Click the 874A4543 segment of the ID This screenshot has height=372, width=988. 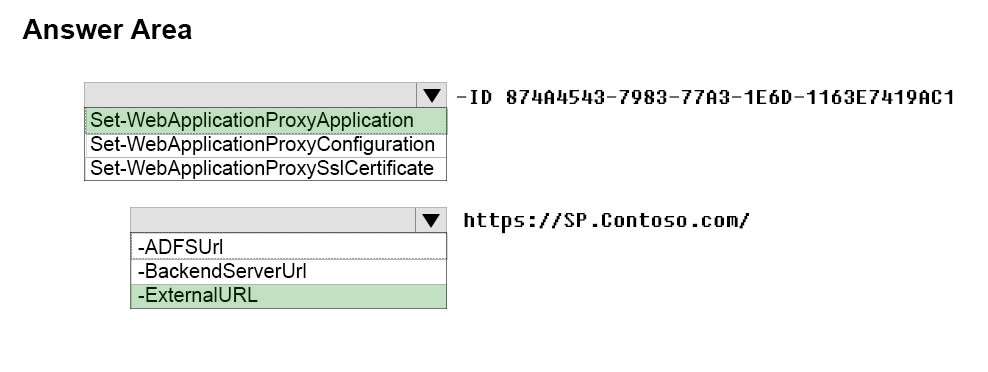click(x=553, y=97)
